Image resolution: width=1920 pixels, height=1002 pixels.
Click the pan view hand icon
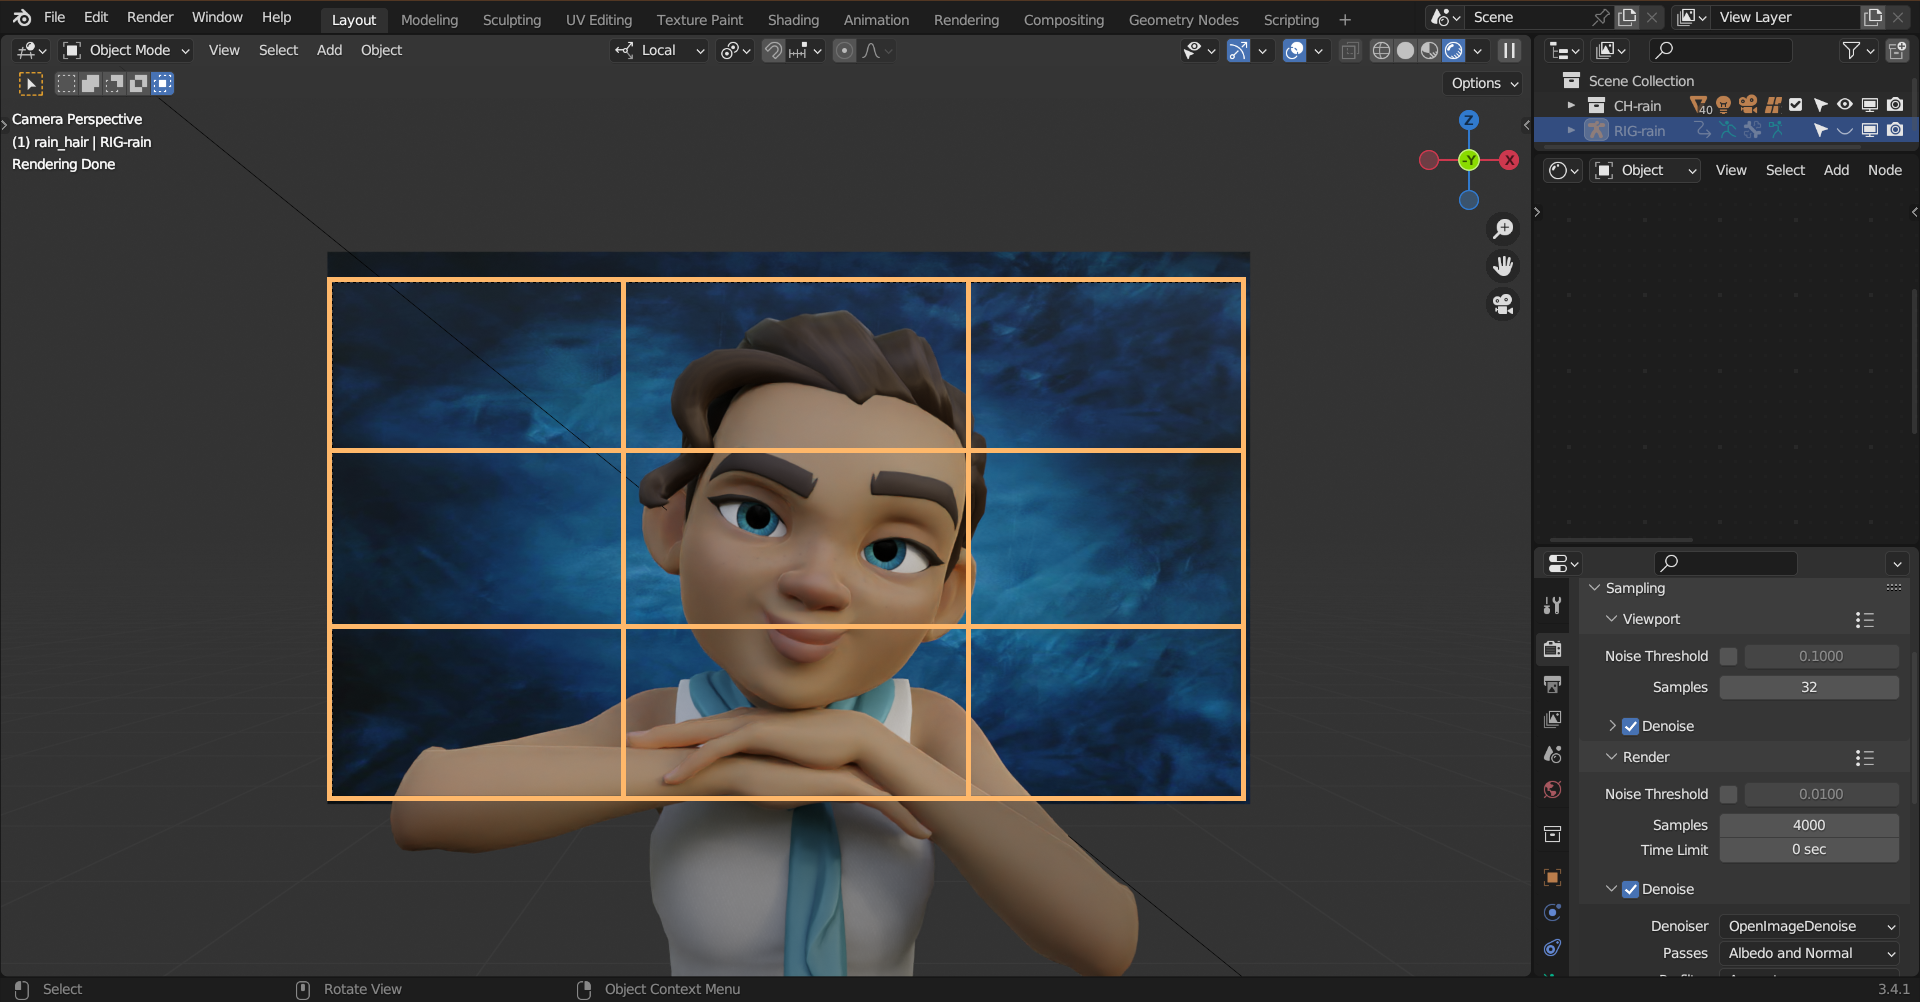[1503, 266]
